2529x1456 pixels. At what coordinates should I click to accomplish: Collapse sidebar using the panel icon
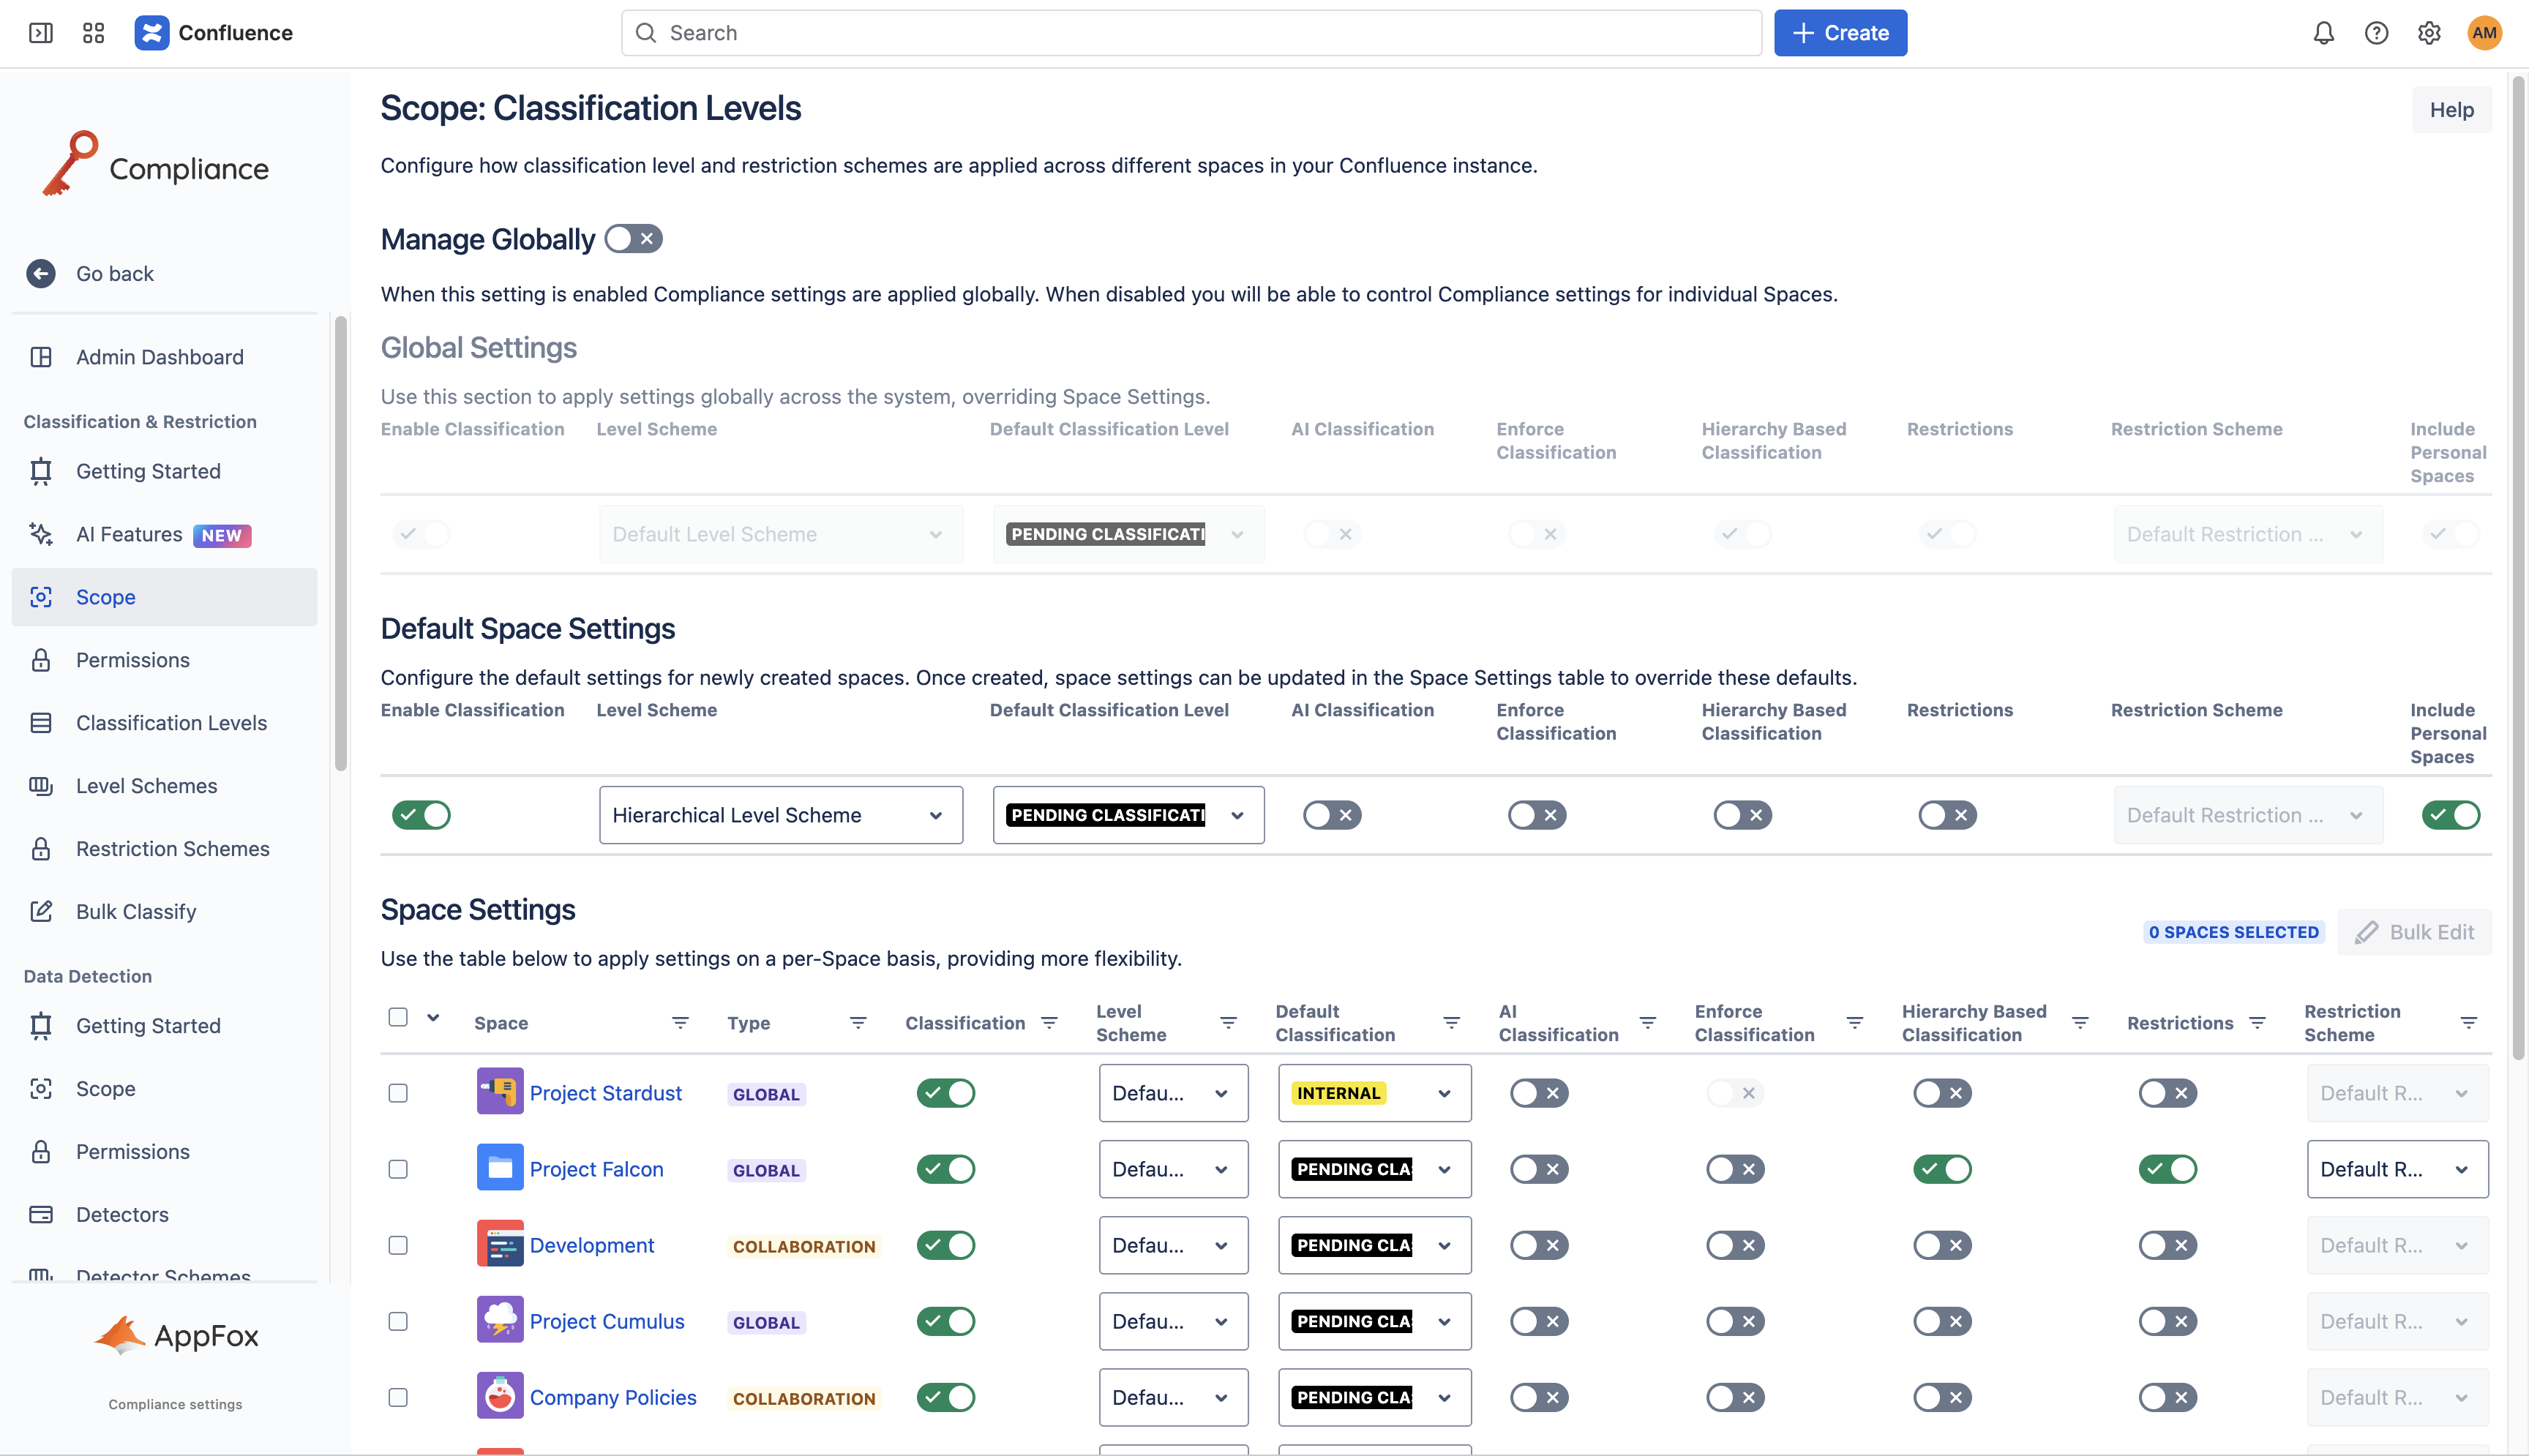click(x=41, y=33)
